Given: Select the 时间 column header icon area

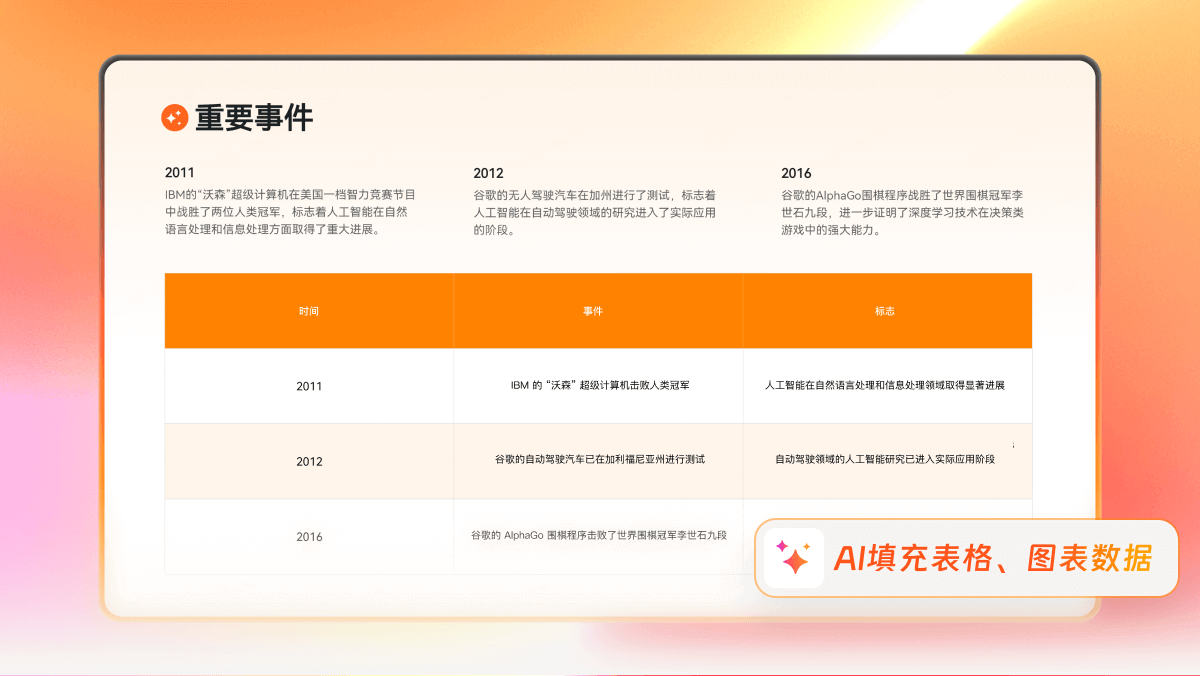Looking at the screenshot, I should 308,311.
